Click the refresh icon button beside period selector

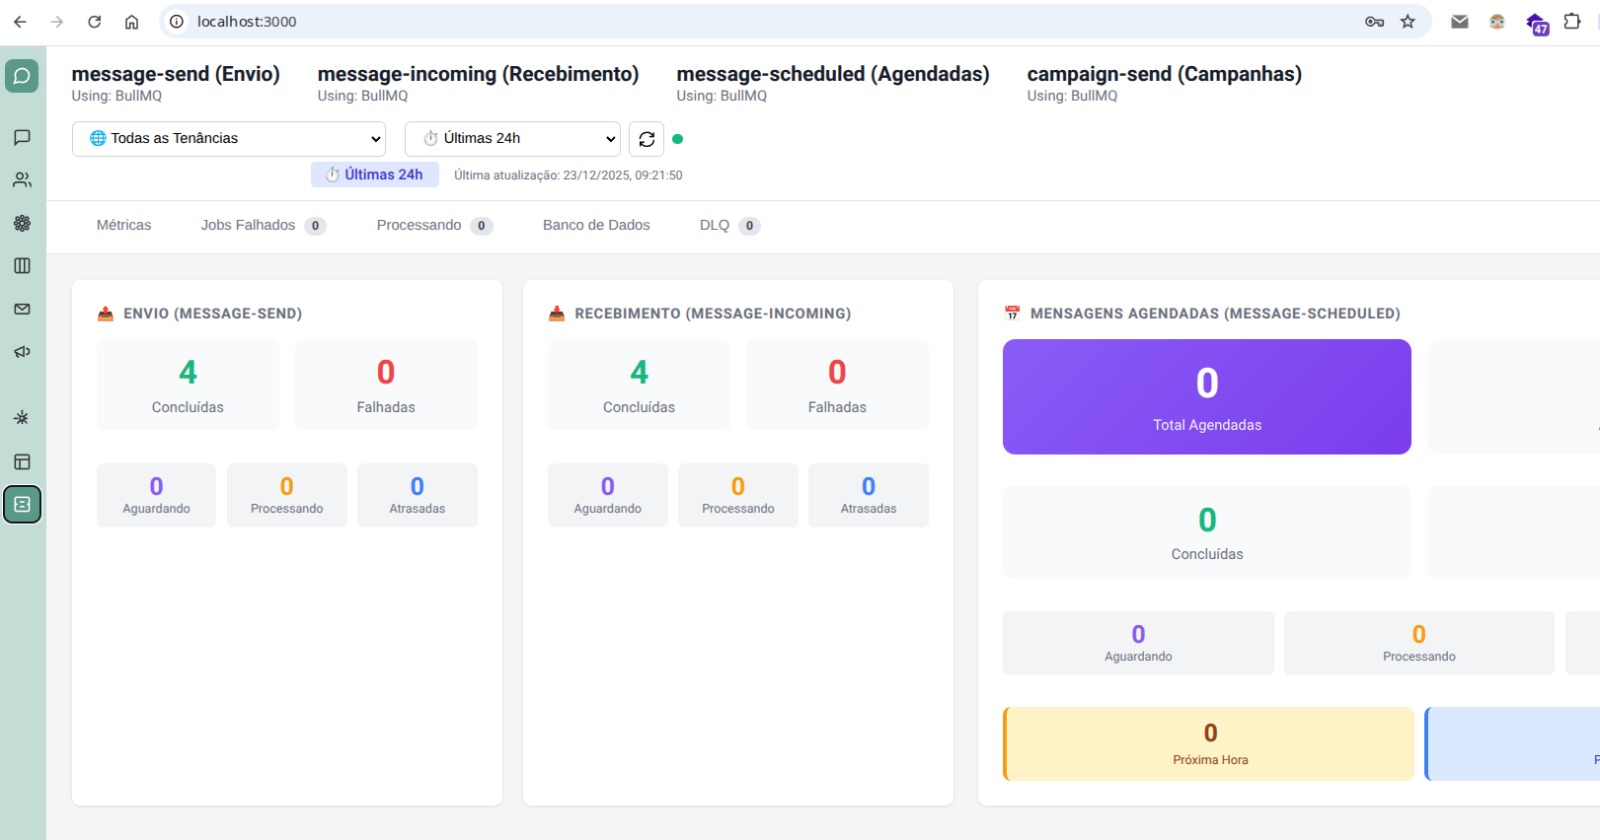647,139
